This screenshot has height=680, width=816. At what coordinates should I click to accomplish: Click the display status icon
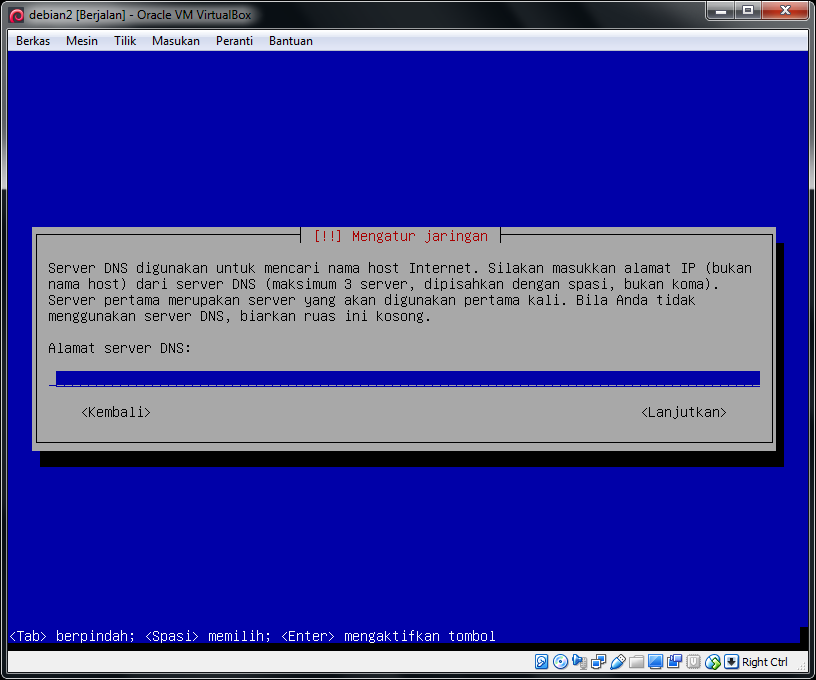click(x=655, y=662)
